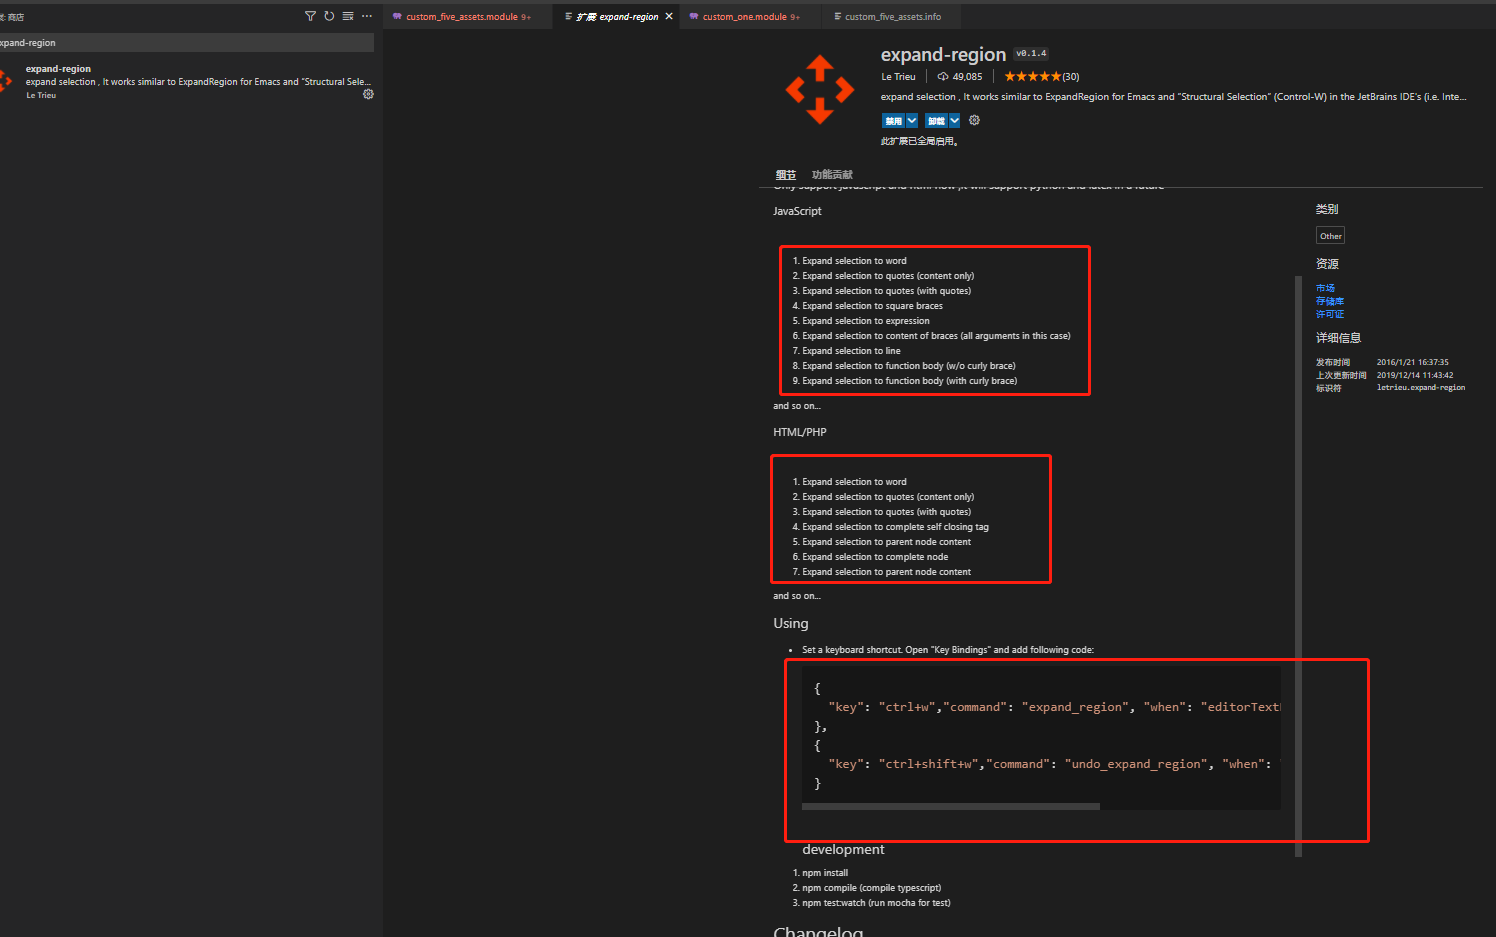Open the custom_one.module tab
Viewport: 1496px width, 937px height.
pos(744,16)
